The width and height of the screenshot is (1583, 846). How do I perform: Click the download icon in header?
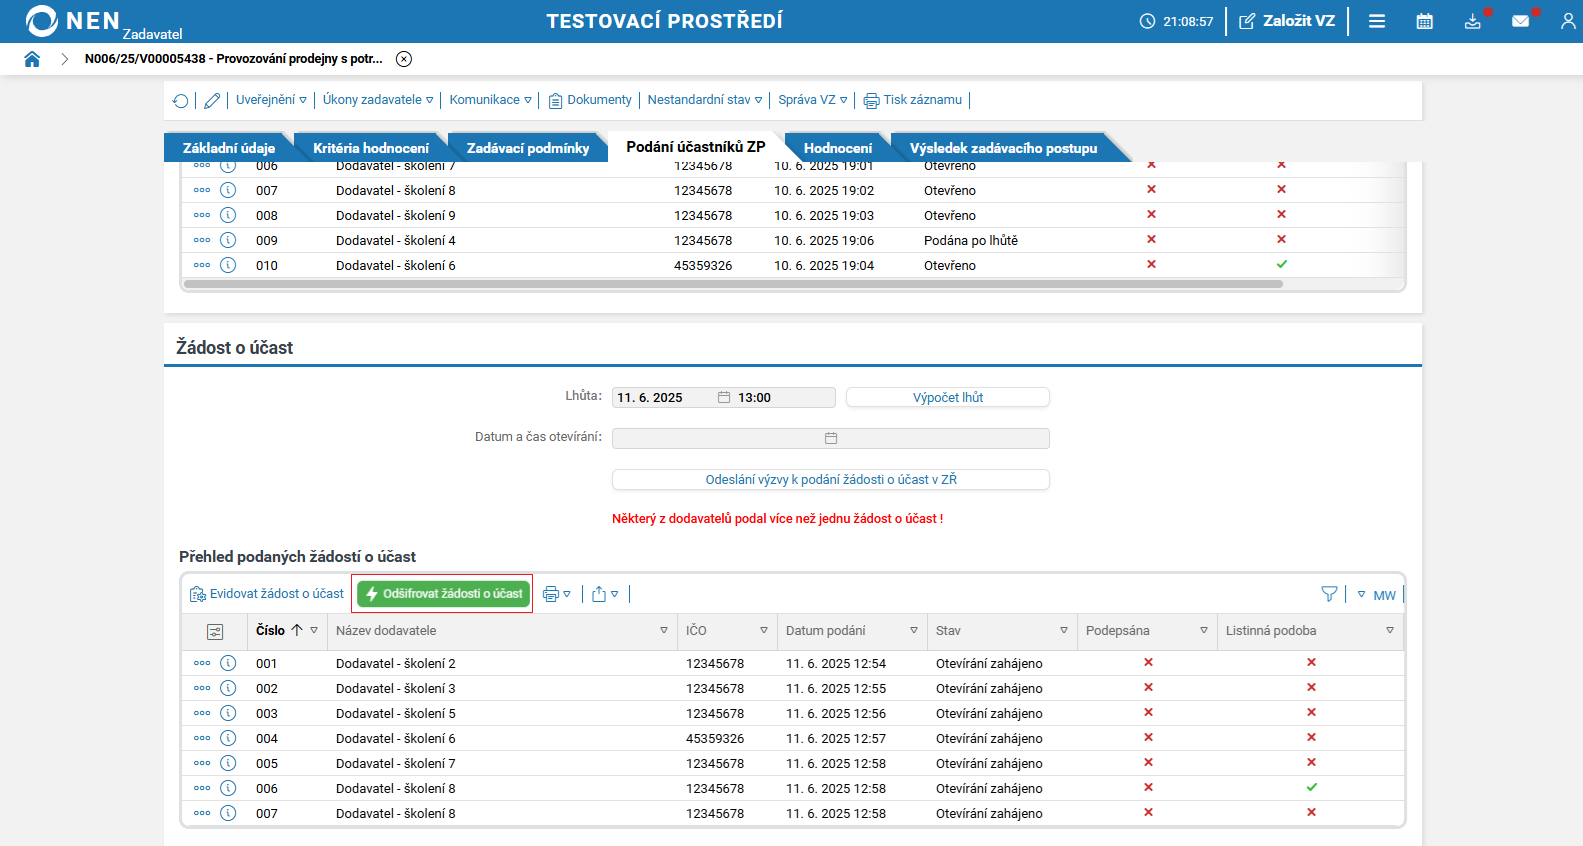(x=1472, y=21)
